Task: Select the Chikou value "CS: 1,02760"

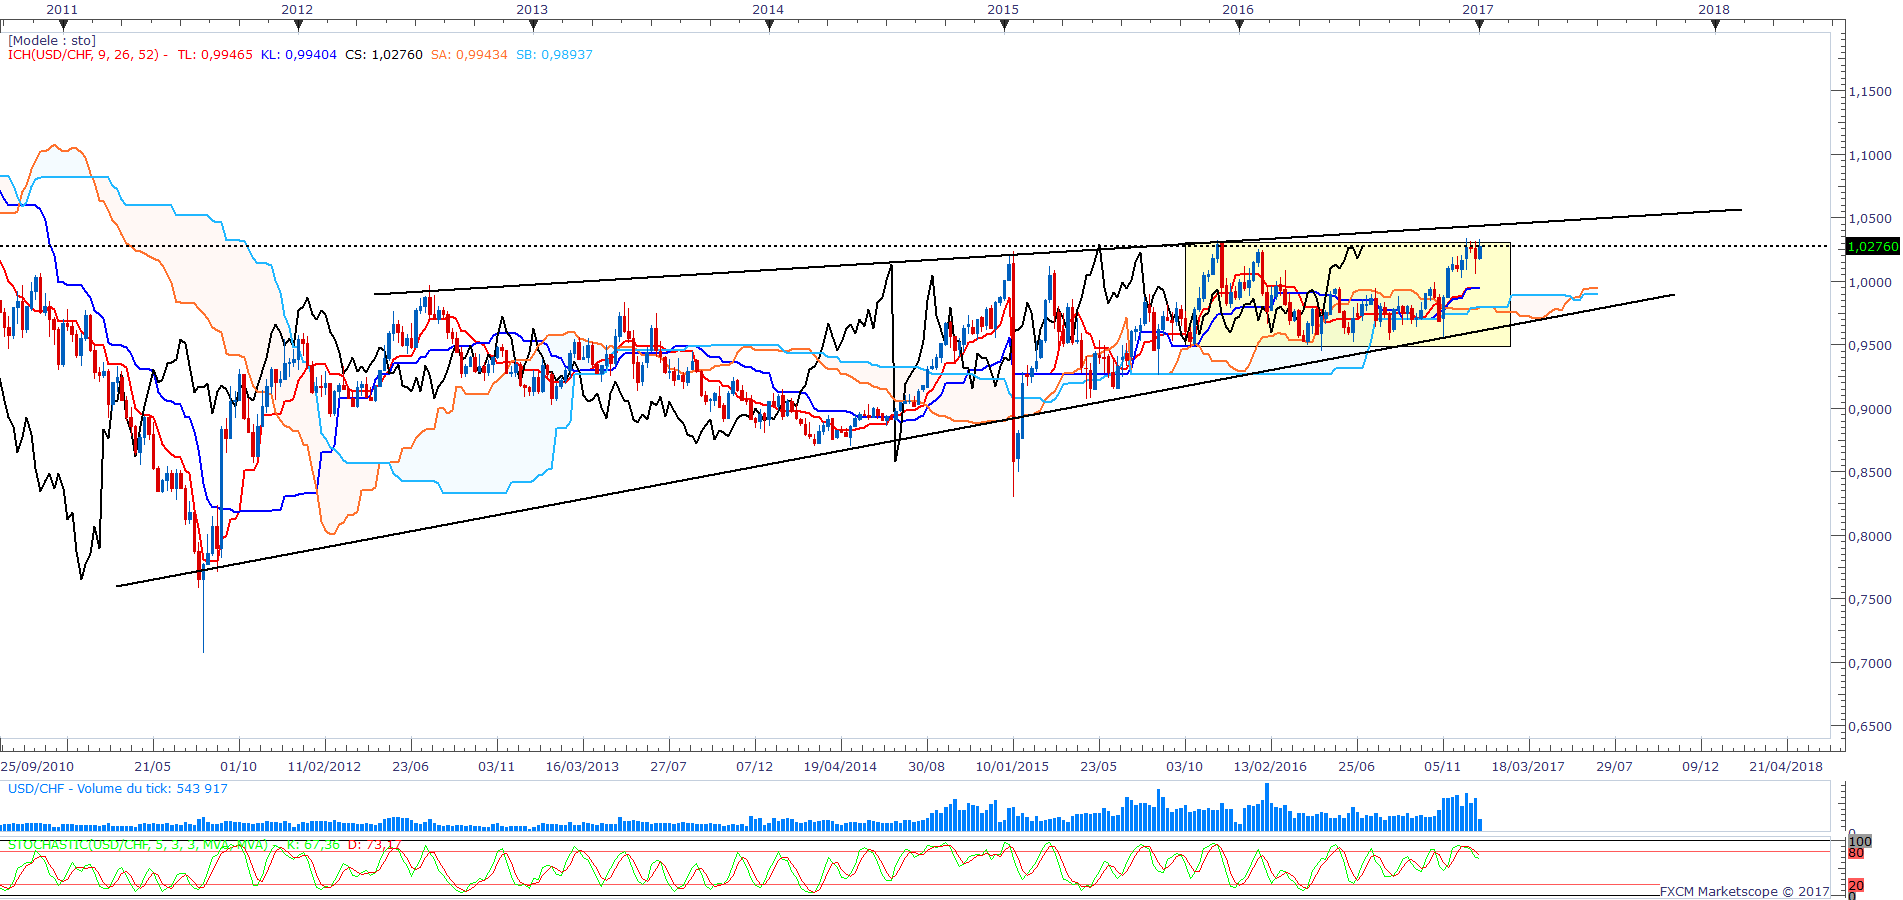Action: point(384,55)
